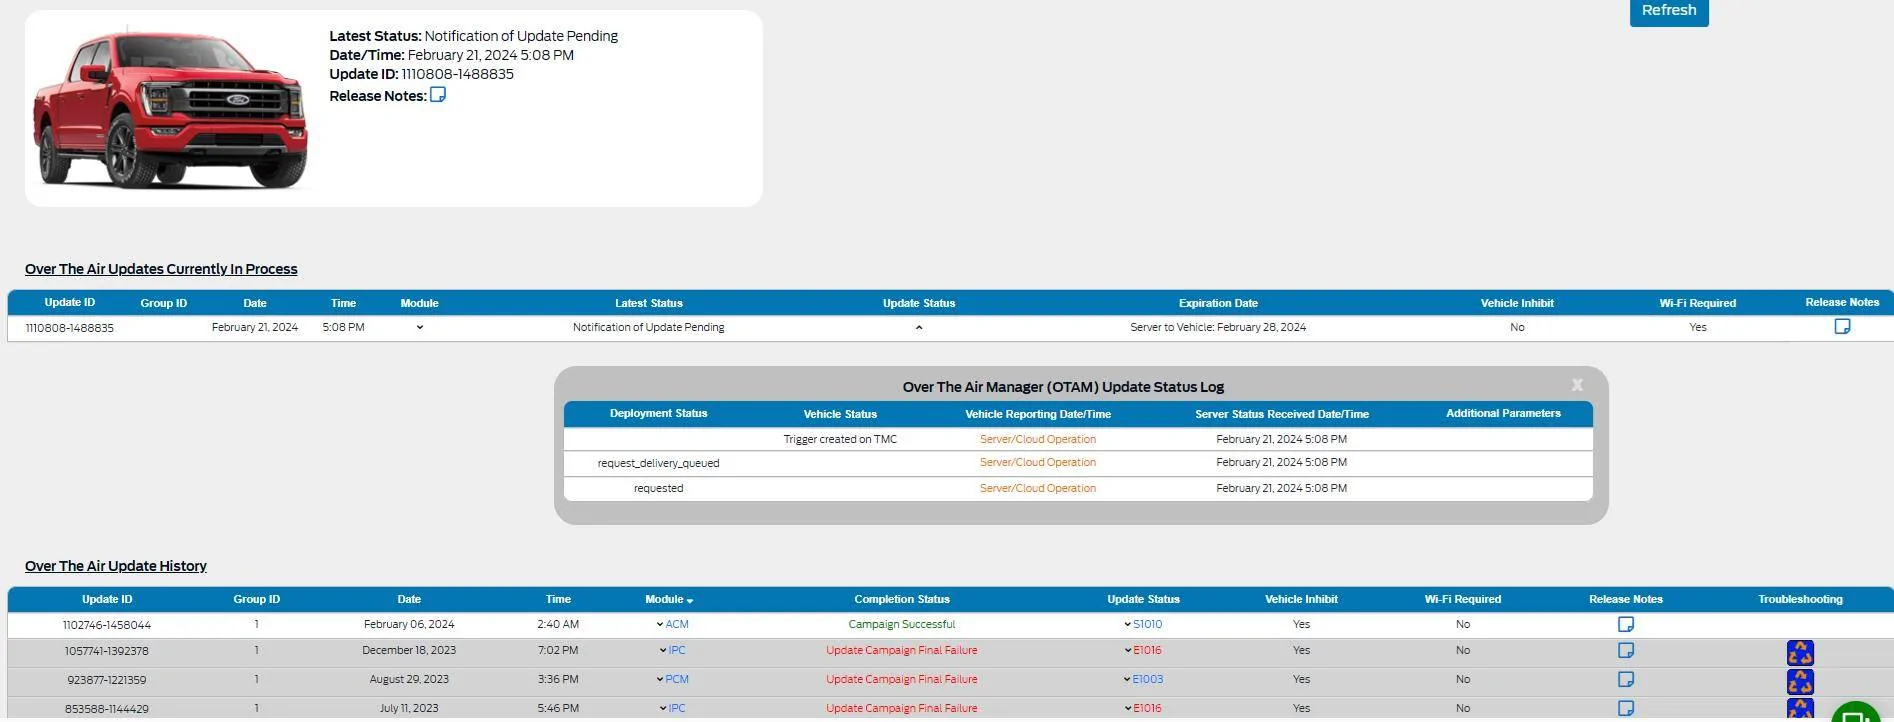
Task: Select date February 06, 2024 cell
Action: (409, 624)
